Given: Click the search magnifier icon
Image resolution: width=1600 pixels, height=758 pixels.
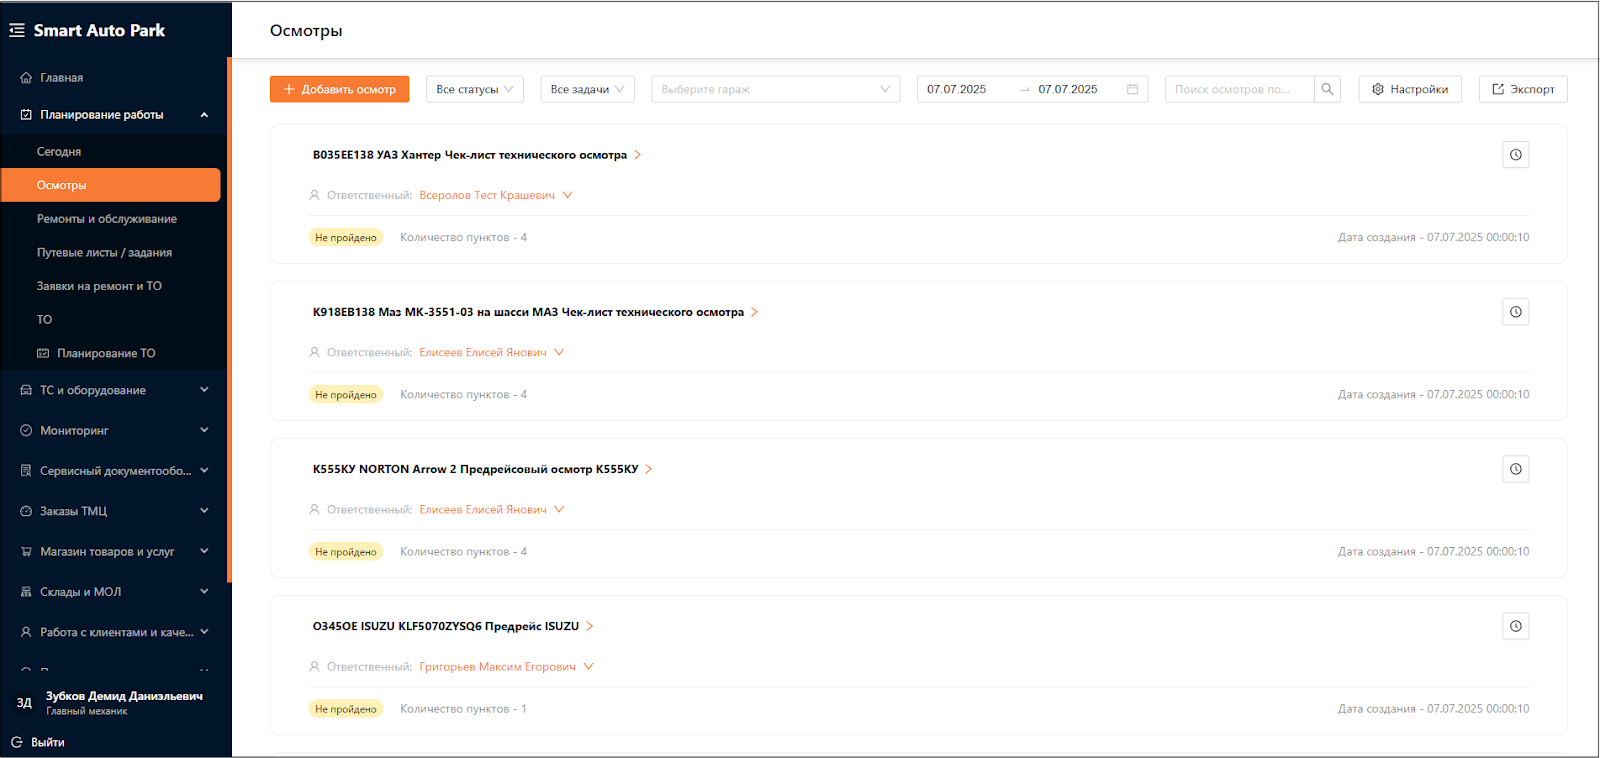Looking at the screenshot, I should 1327,89.
